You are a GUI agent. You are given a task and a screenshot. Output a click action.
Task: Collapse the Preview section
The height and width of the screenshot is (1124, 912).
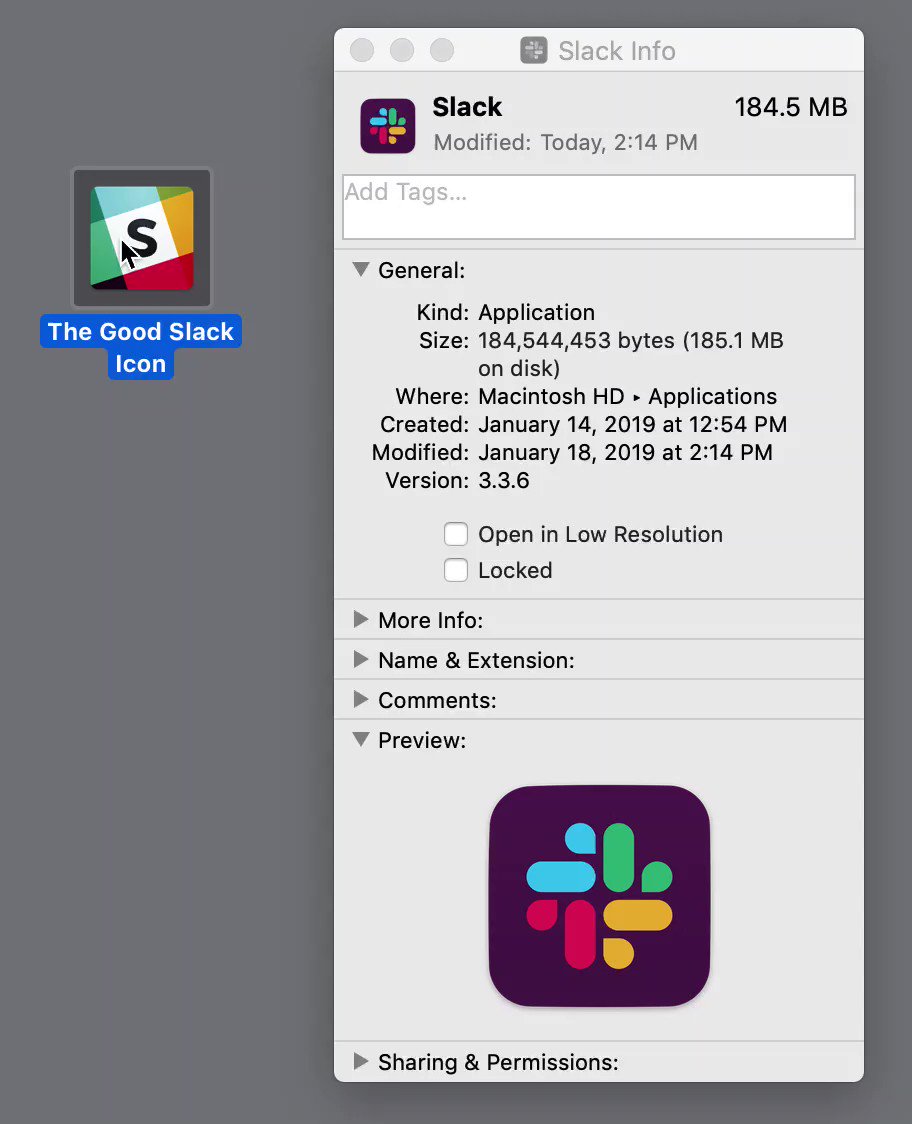(x=361, y=740)
